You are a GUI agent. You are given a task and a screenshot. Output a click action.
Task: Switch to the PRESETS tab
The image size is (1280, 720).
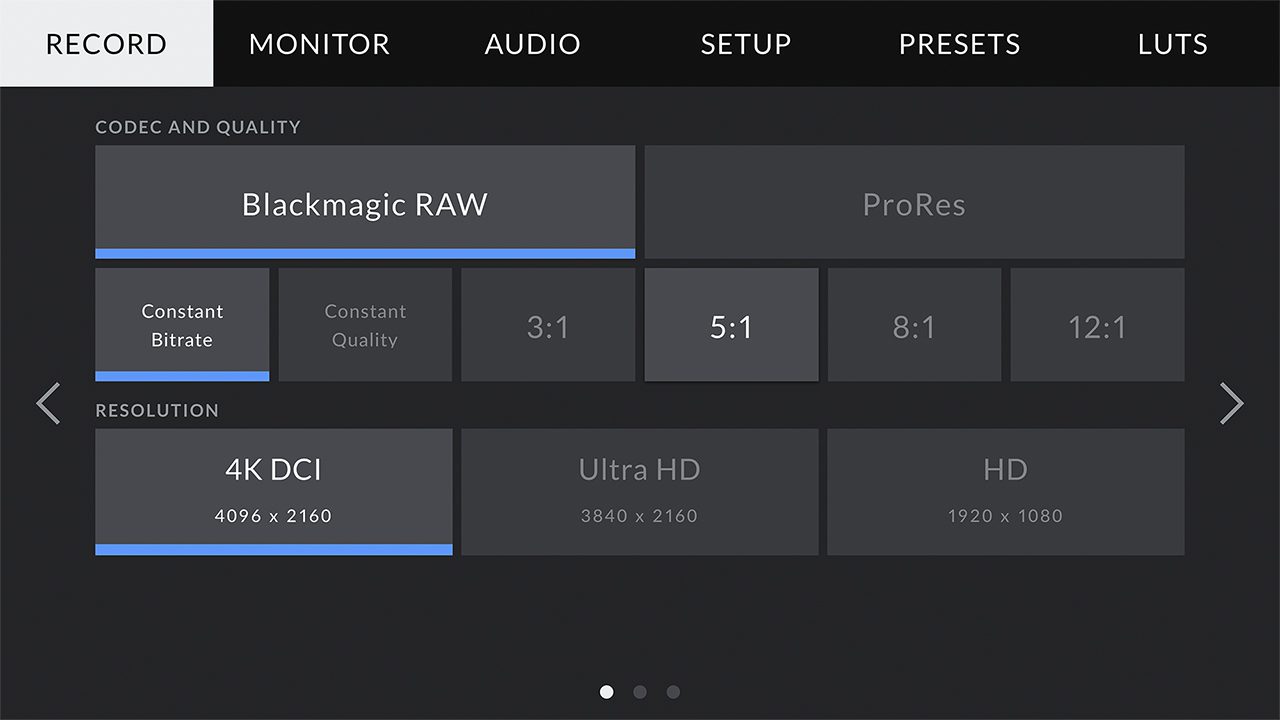(x=959, y=44)
